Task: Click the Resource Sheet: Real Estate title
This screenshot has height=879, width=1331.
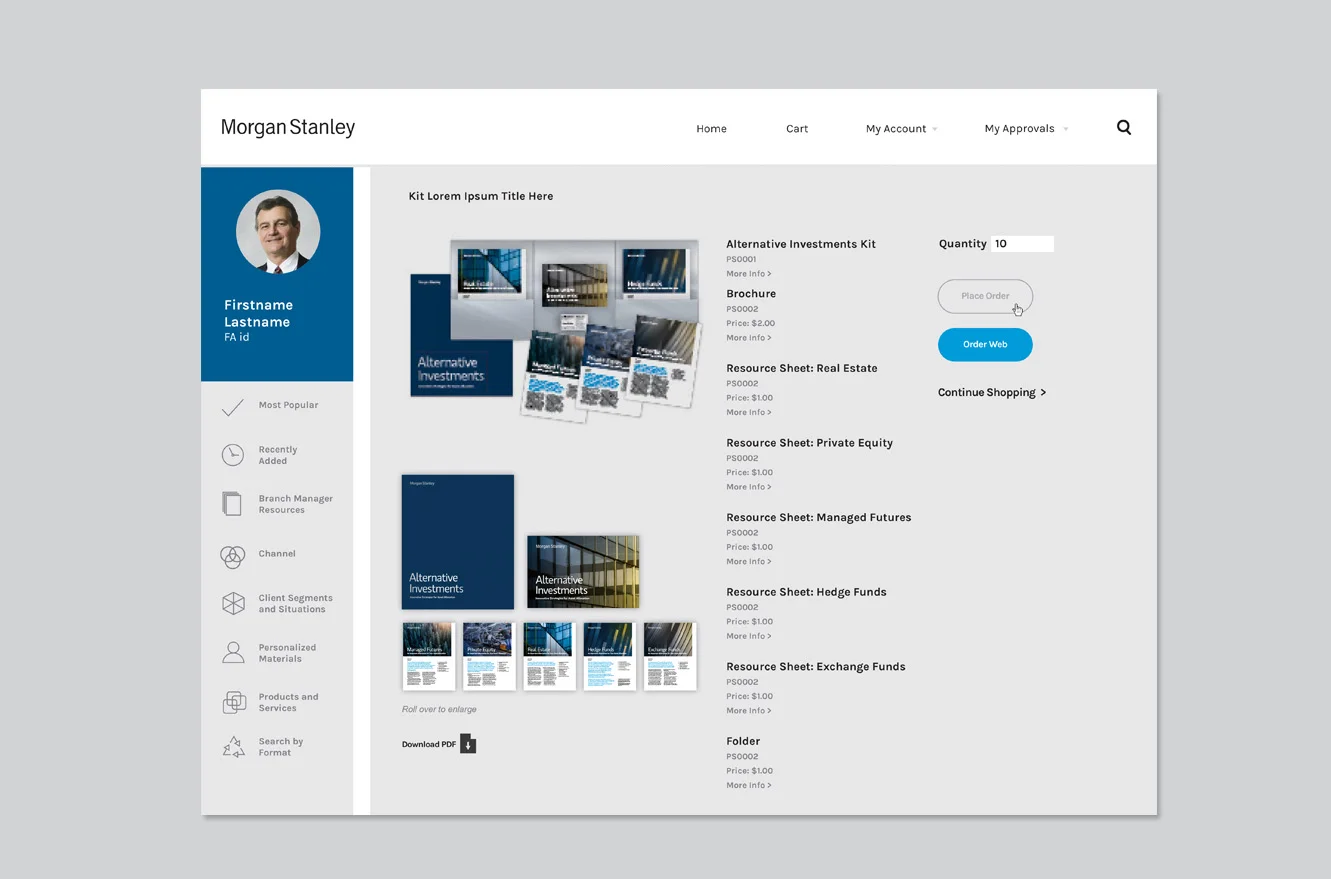Action: [x=802, y=369]
